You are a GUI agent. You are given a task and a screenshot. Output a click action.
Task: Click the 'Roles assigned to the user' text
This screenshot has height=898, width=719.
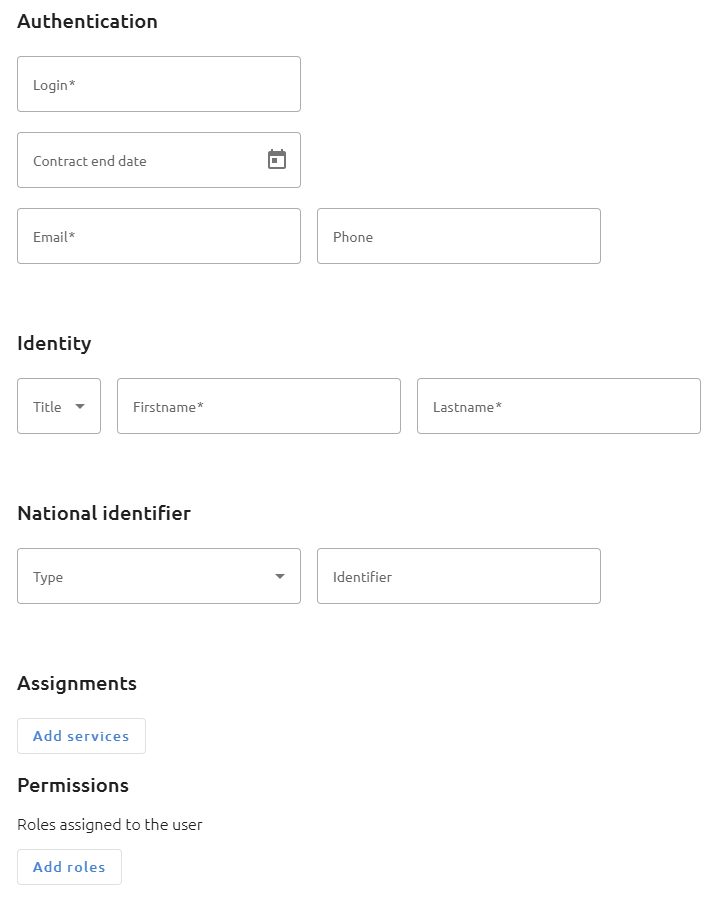pyautogui.click(x=109, y=825)
